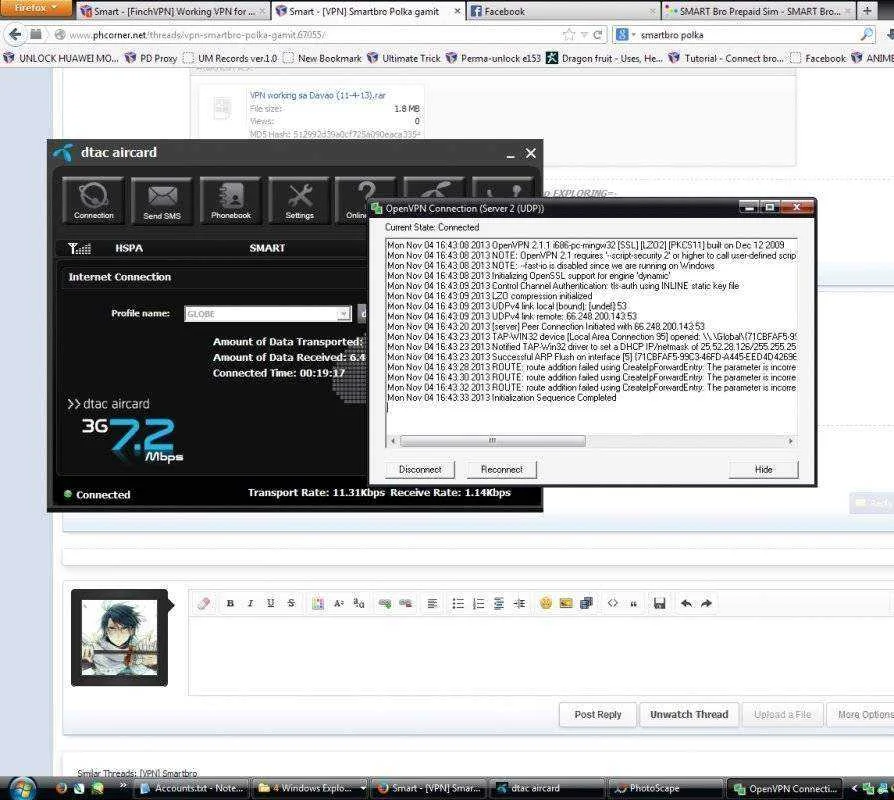Open a new Firefox tab
The height and width of the screenshot is (800, 894).
coord(867,10)
